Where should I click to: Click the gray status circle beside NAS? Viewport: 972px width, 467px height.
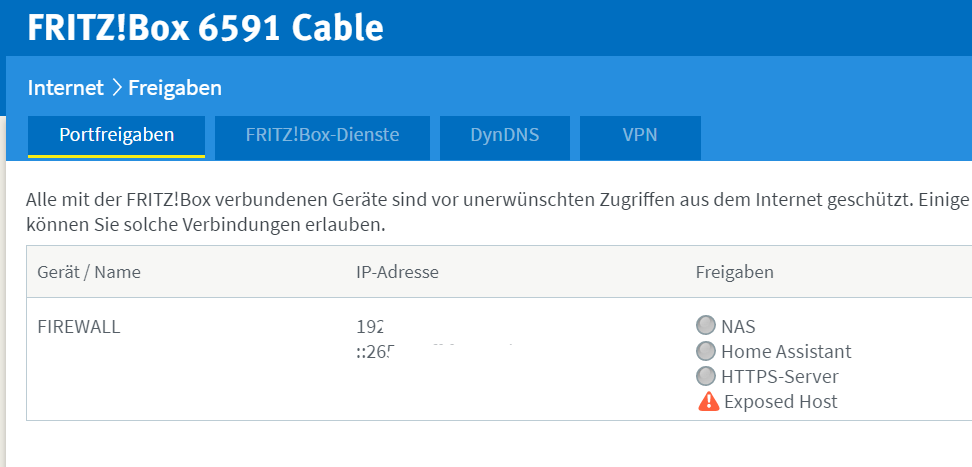pos(706,325)
